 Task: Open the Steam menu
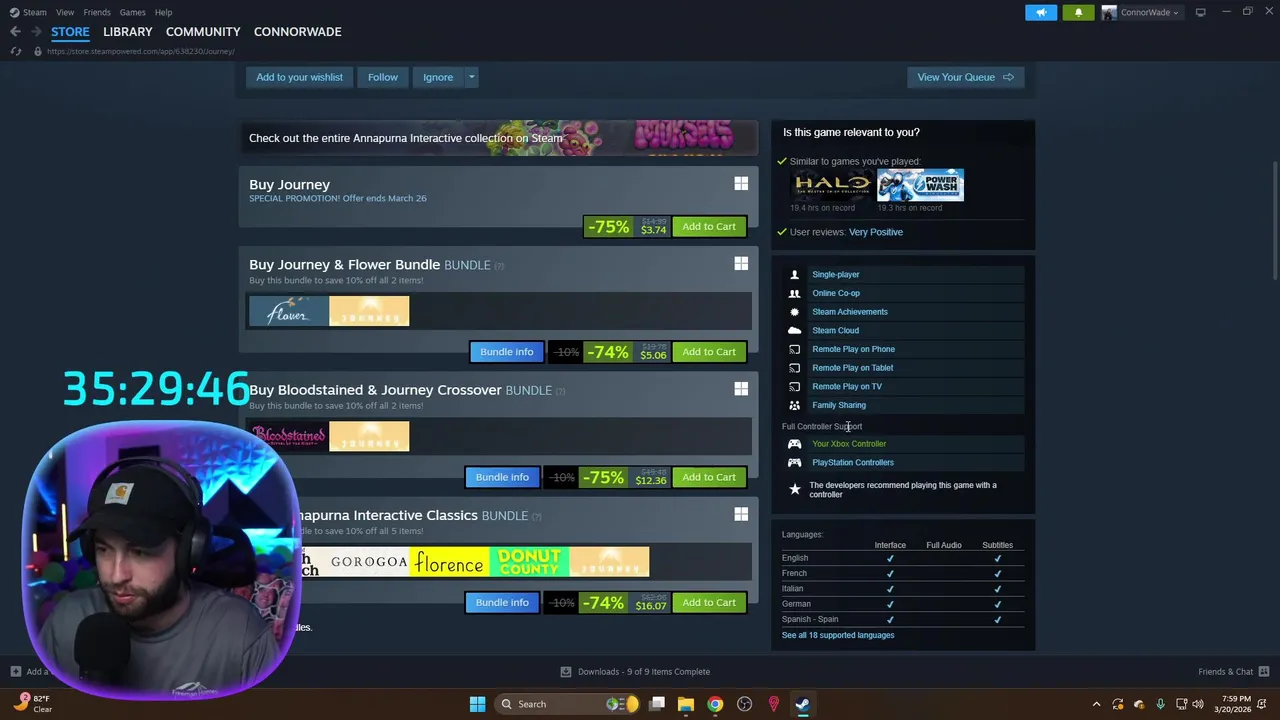point(29,12)
